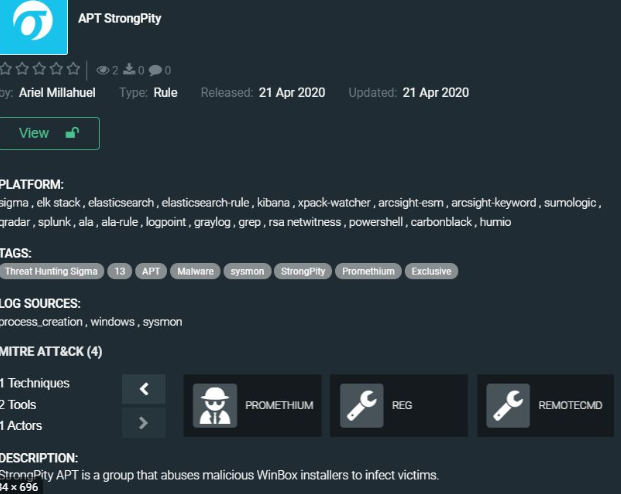Show previous MITRE ATT&CK items
This screenshot has width=621, height=494.
[144, 389]
